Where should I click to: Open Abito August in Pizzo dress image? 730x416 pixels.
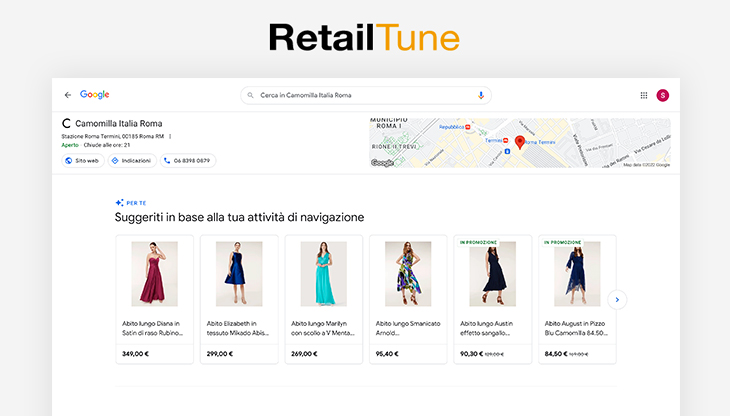click(577, 274)
